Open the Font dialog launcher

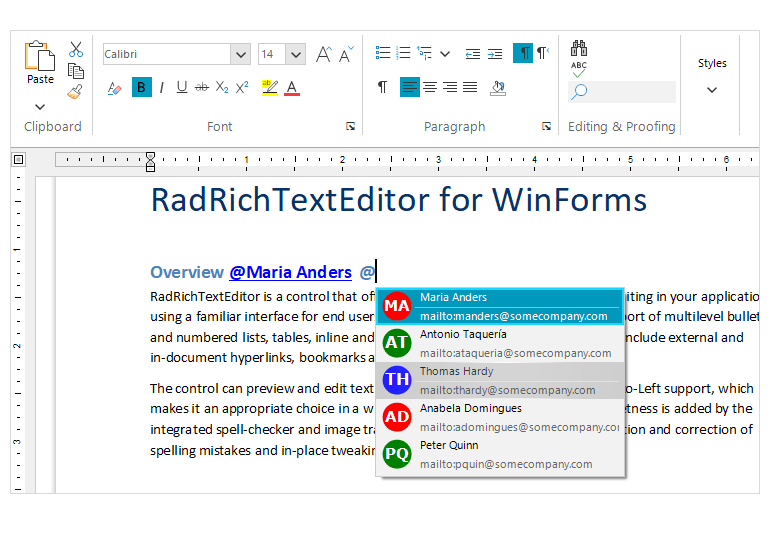click(x=350, y=126)
